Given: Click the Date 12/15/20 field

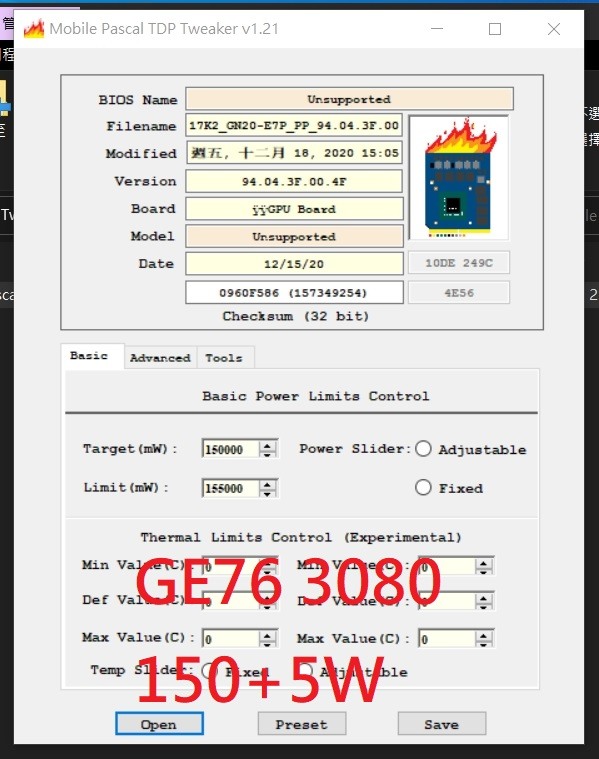Looking at the screenshot, I should (294, 264).
